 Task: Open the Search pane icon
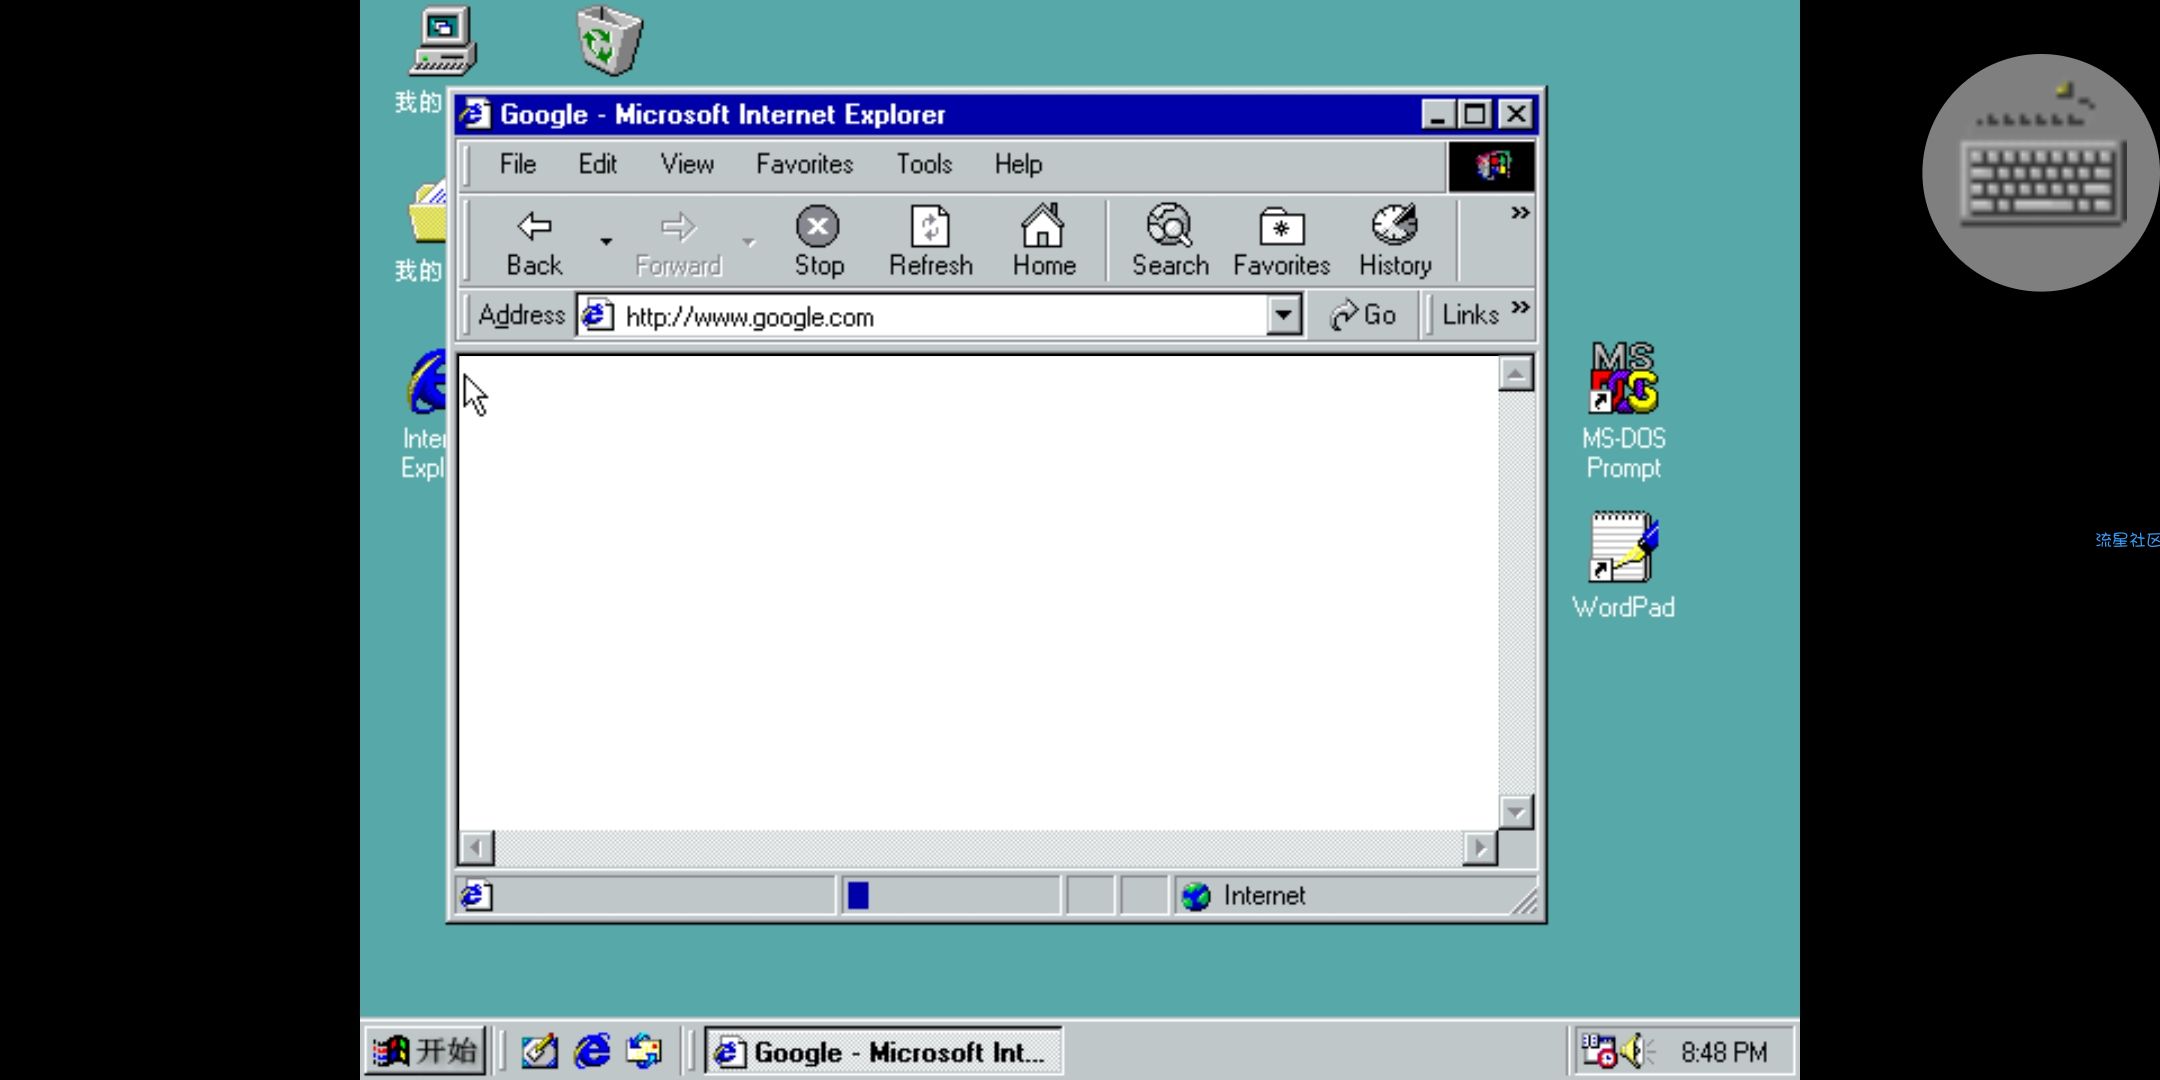click(x=1169, y=242)
